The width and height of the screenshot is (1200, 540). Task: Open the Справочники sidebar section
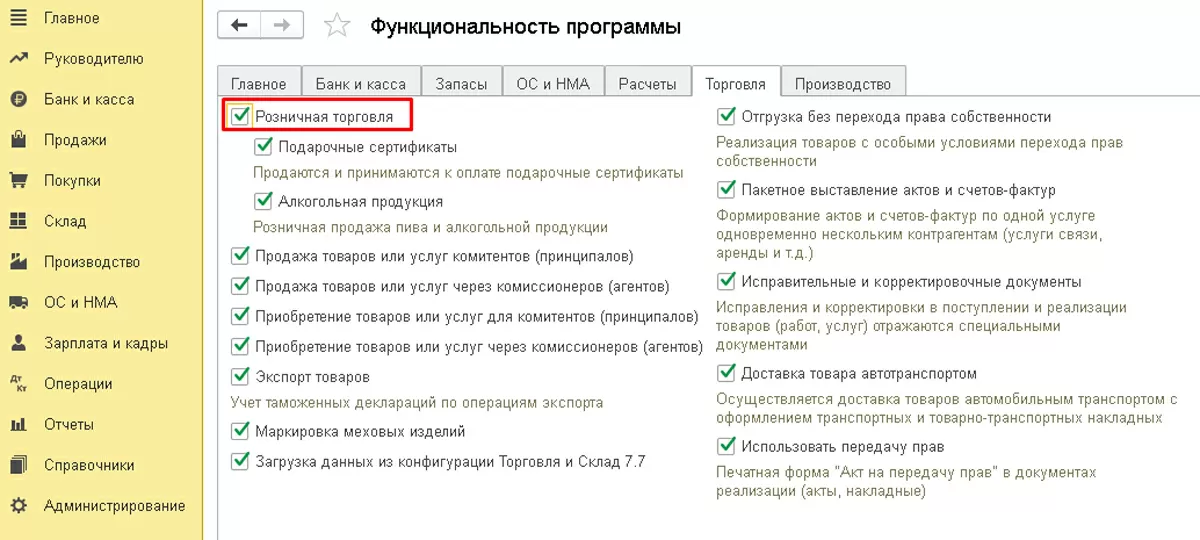pyautogui.click(x=91, y=465)
